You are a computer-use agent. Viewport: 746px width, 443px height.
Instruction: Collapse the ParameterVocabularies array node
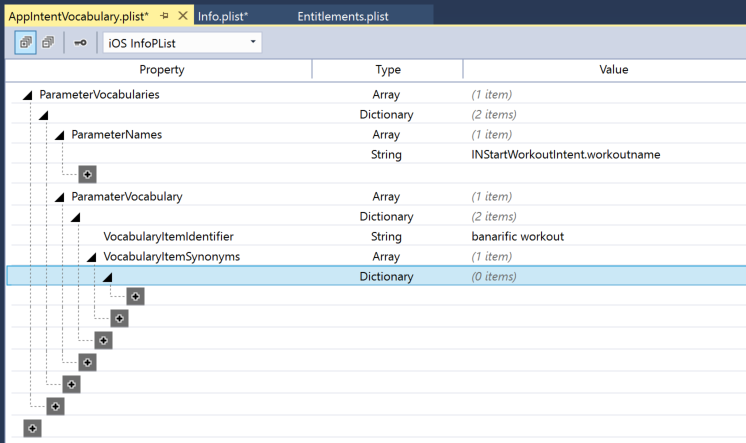[28, 96]
